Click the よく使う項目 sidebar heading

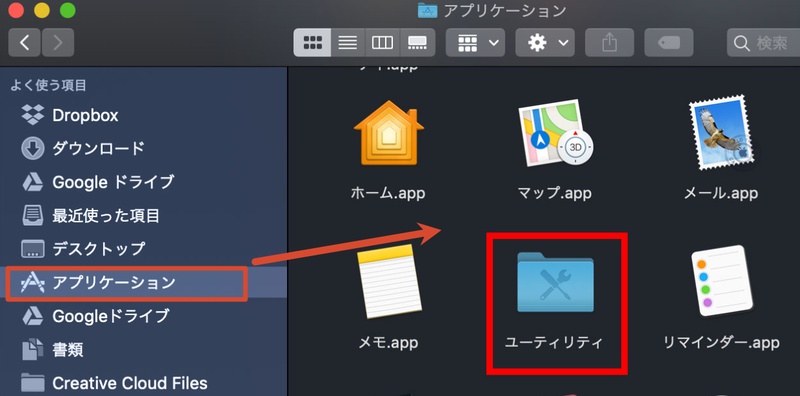pyautogui.click(x=48, y=85)
